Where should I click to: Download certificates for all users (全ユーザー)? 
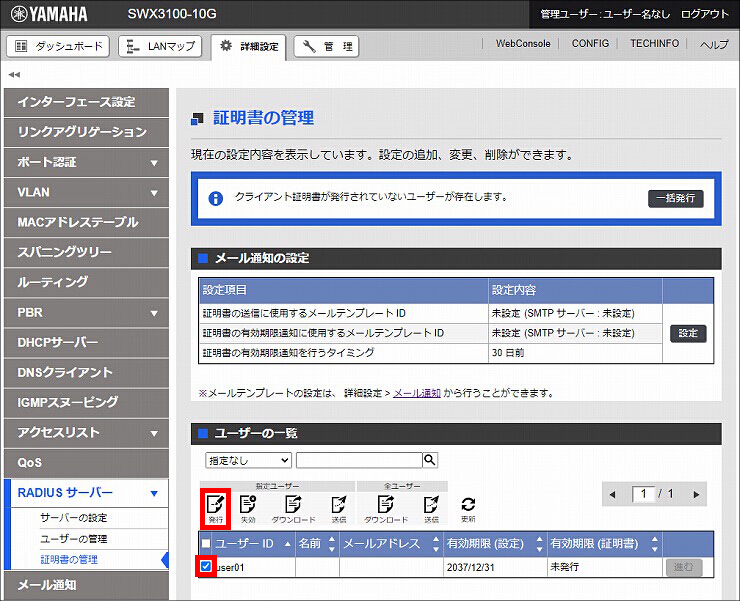click(386, 509)
